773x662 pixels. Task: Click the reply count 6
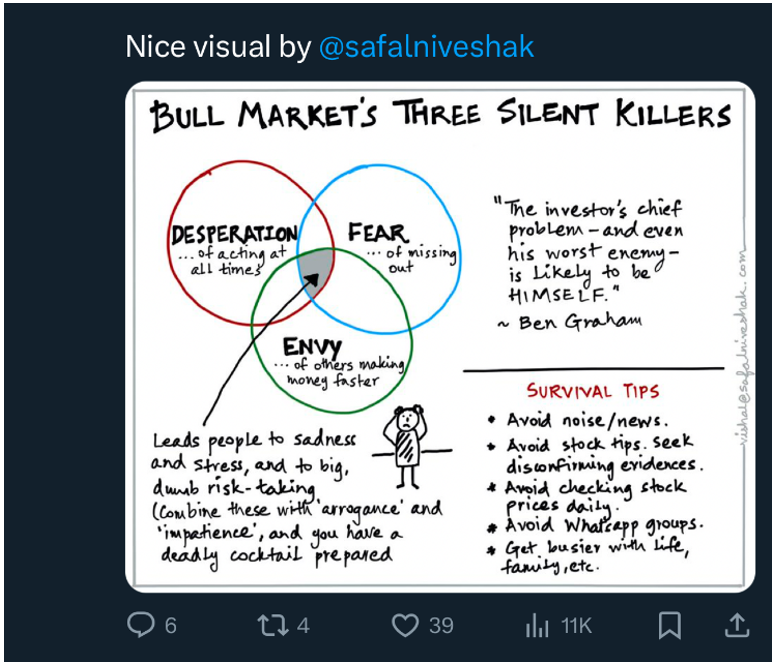(x=170, y=626)
